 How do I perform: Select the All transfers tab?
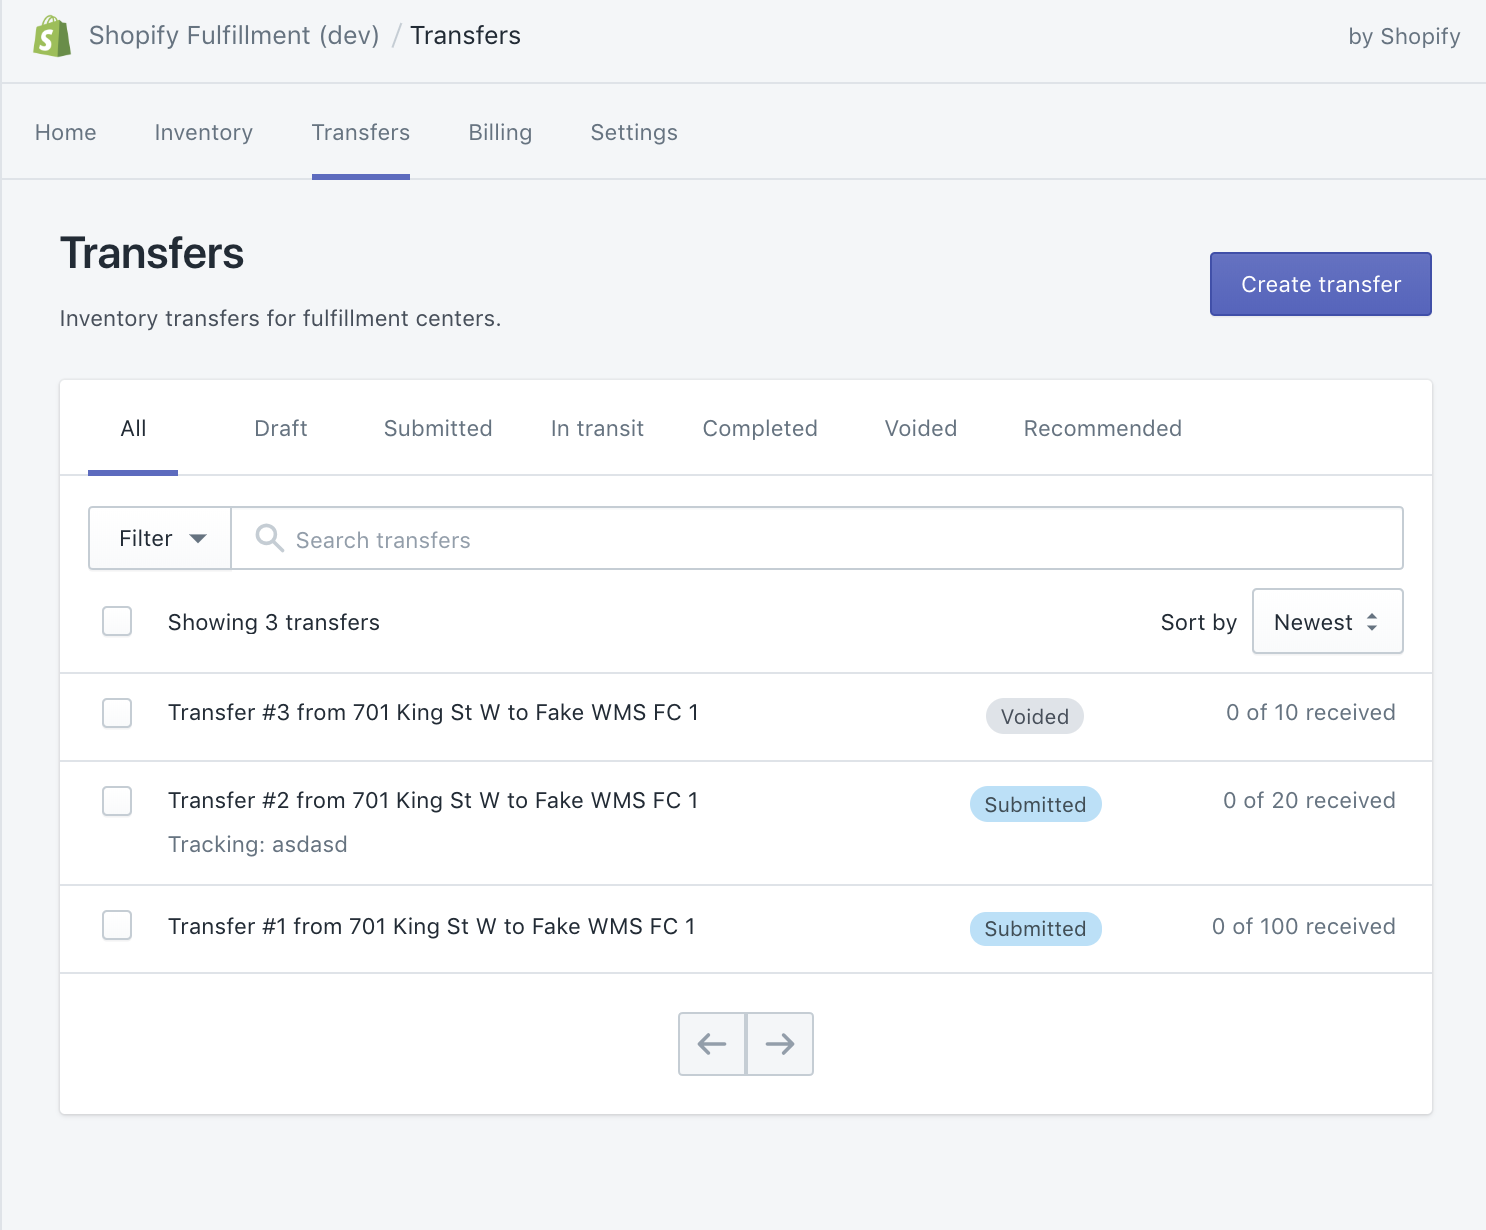[133, 428]
